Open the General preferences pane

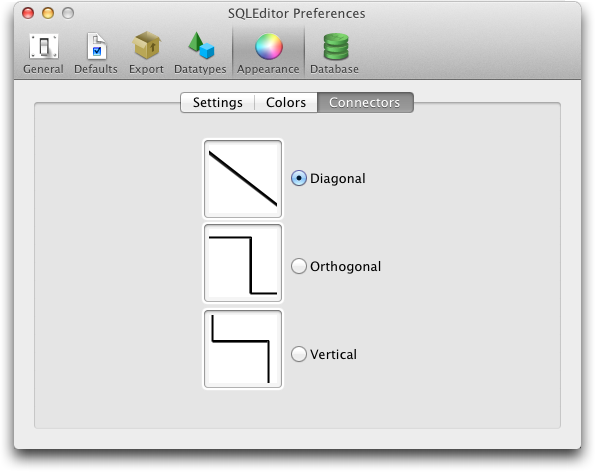tap(43, 53)
